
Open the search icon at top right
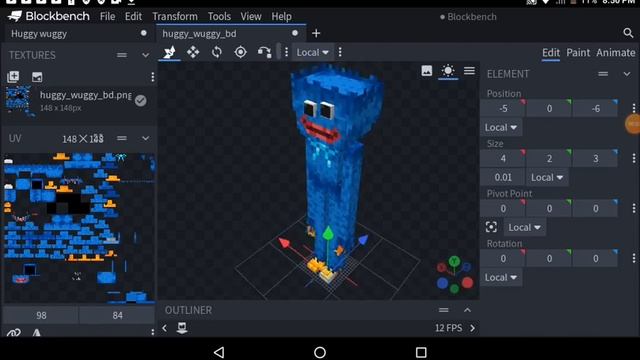pyautogui.click(x=628, y=33)
